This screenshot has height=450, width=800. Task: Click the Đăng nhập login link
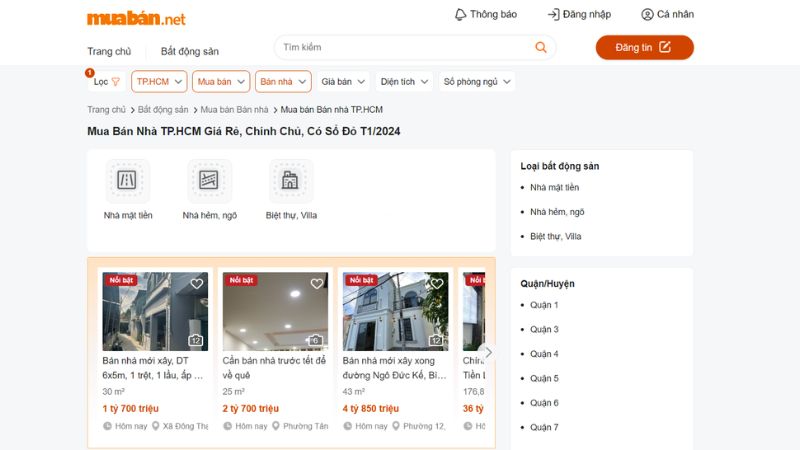point(579,14)
